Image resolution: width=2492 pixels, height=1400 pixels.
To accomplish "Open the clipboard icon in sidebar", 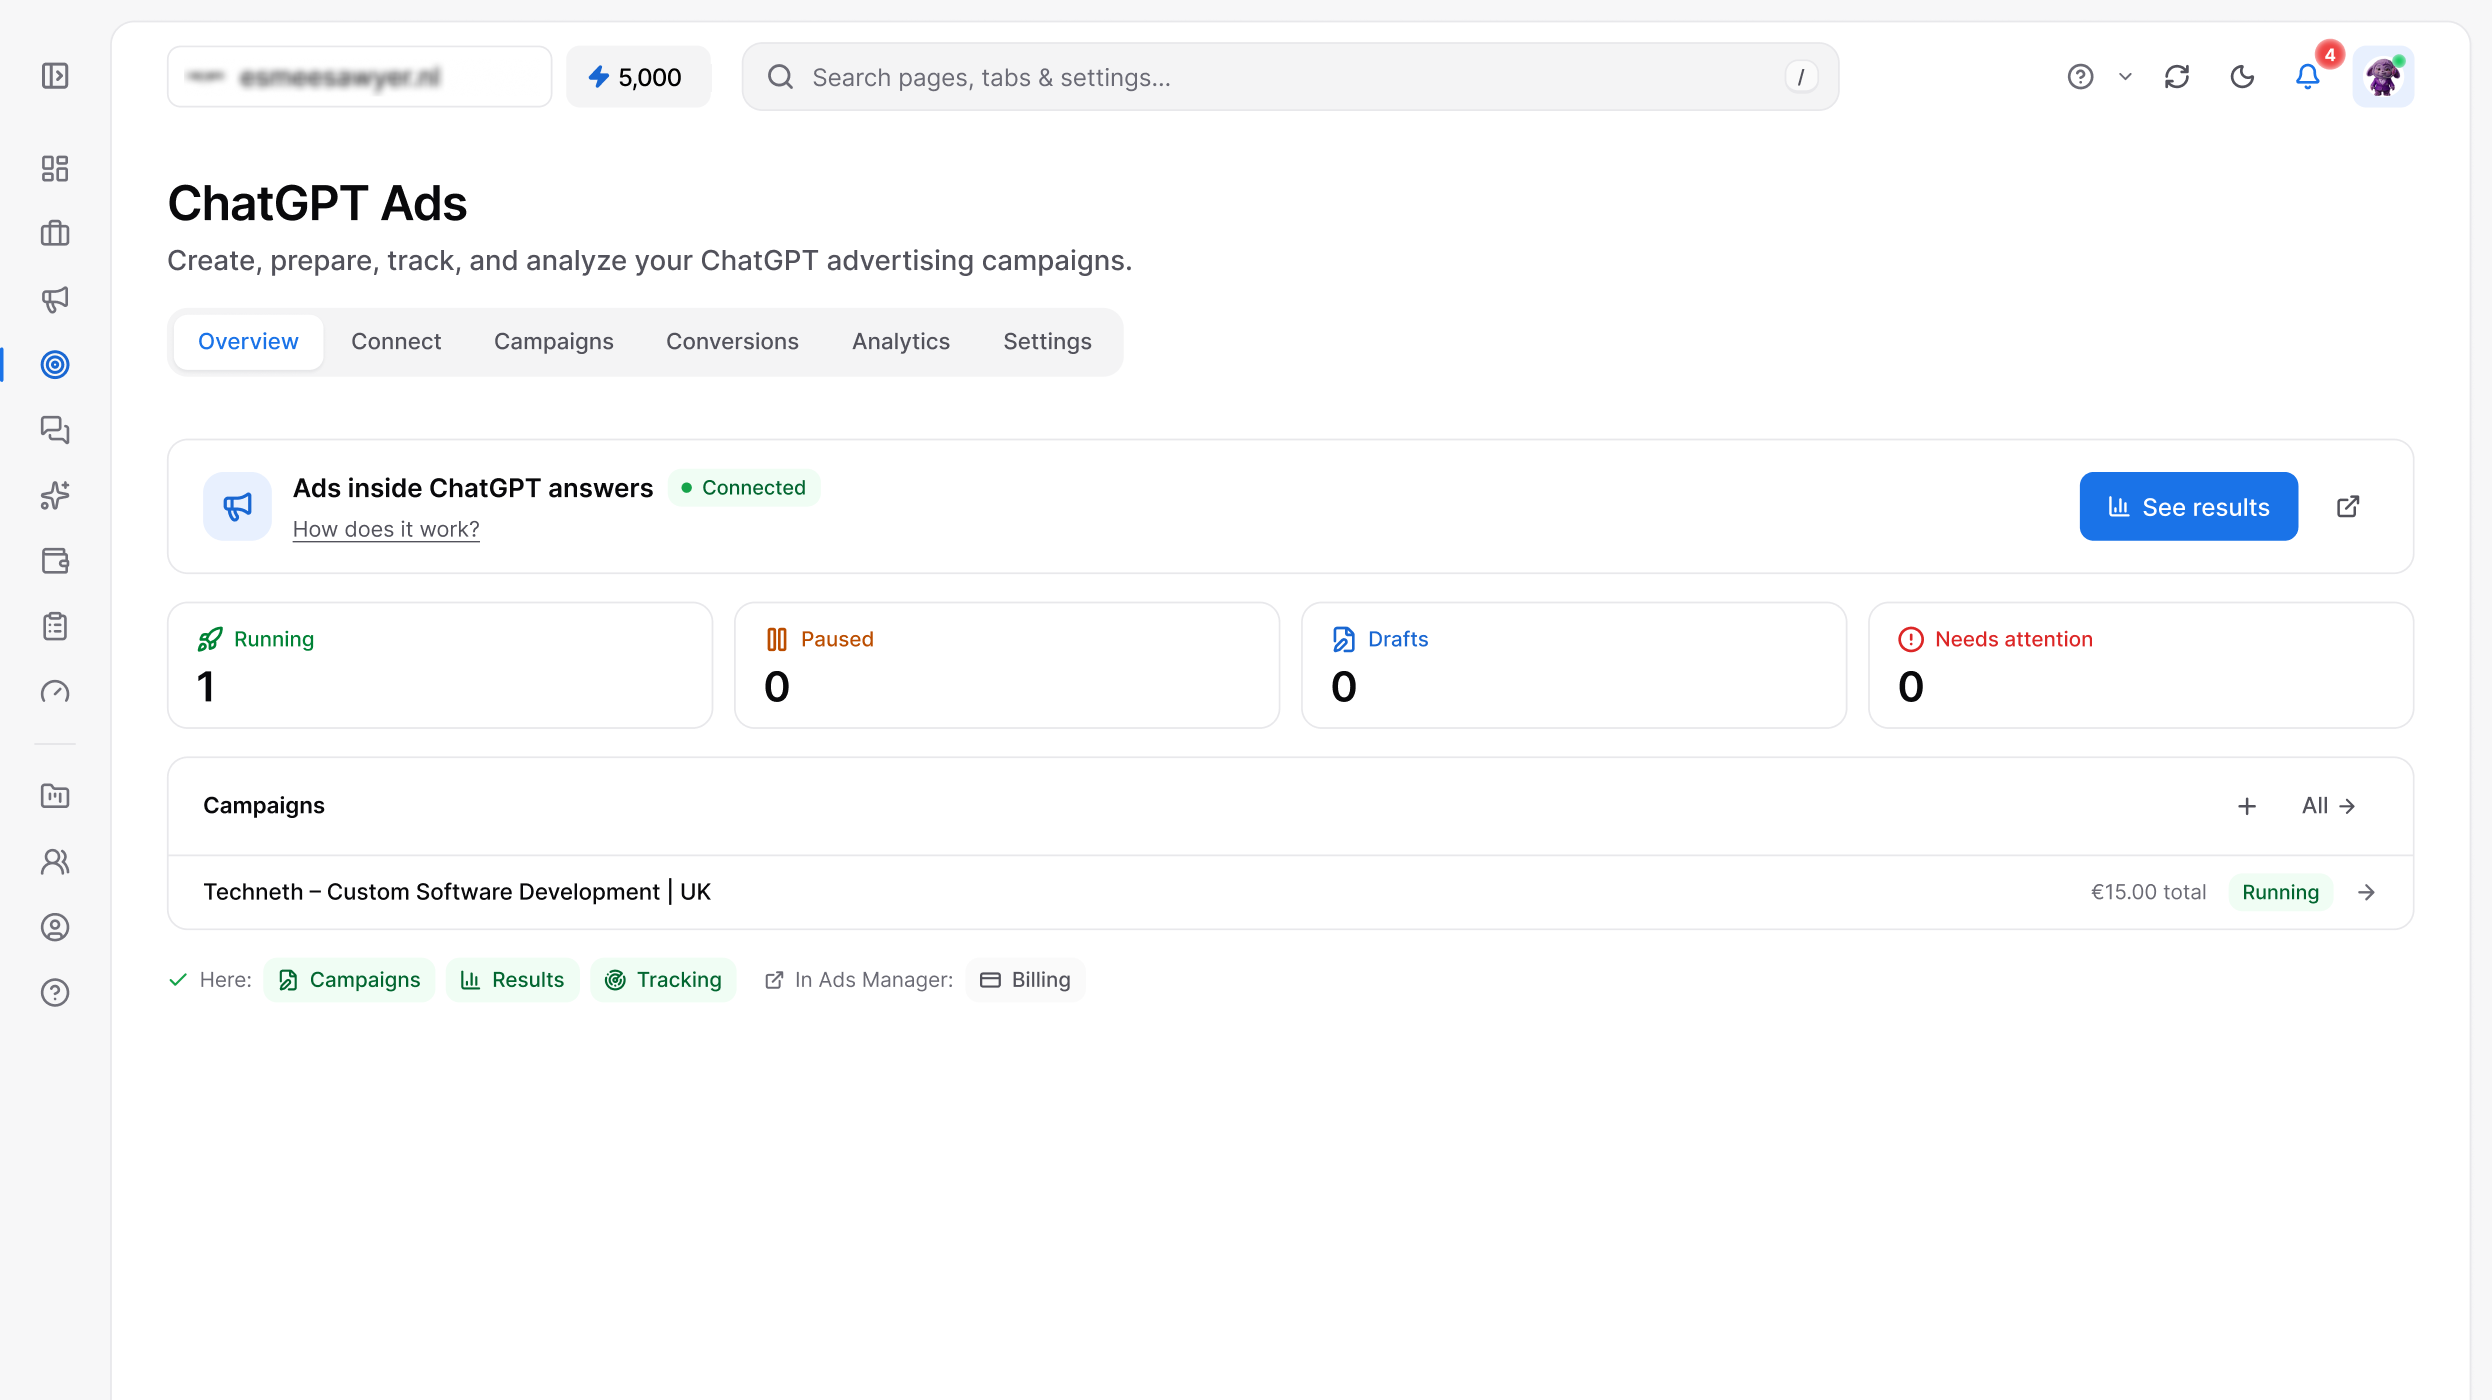I will click(55, 626).
